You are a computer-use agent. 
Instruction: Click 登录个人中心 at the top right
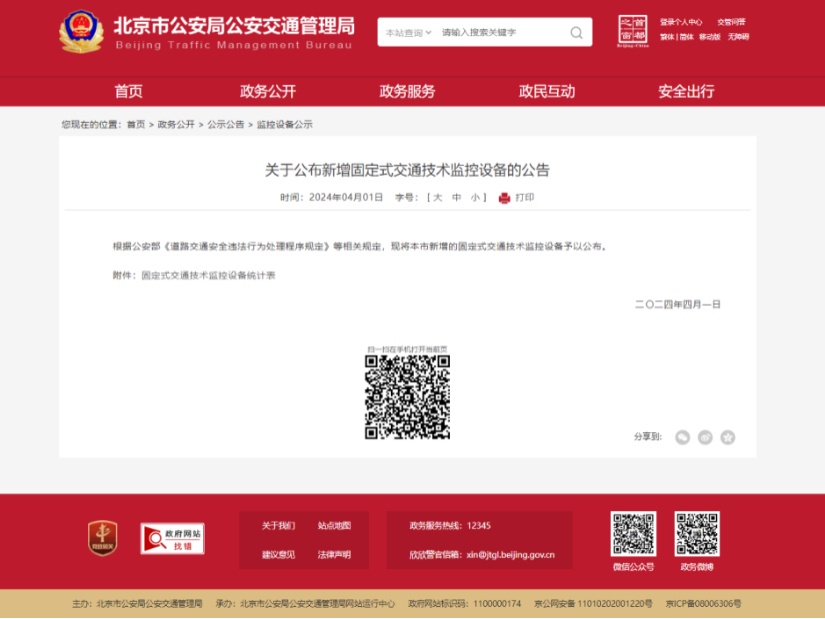point(682,21)
